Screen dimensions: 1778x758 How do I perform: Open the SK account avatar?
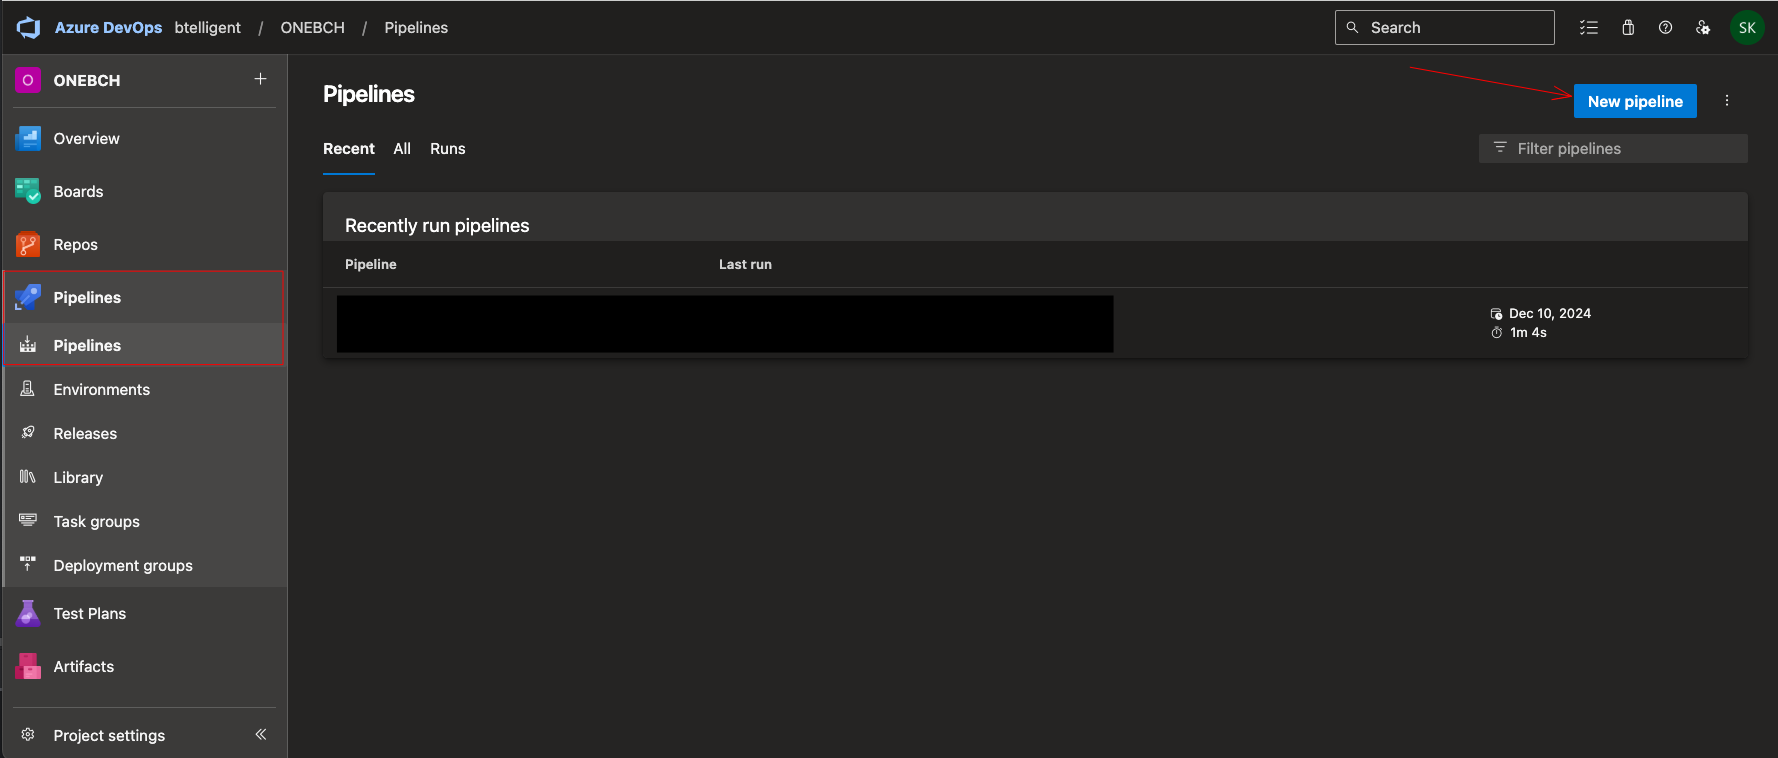(1747, 28)
